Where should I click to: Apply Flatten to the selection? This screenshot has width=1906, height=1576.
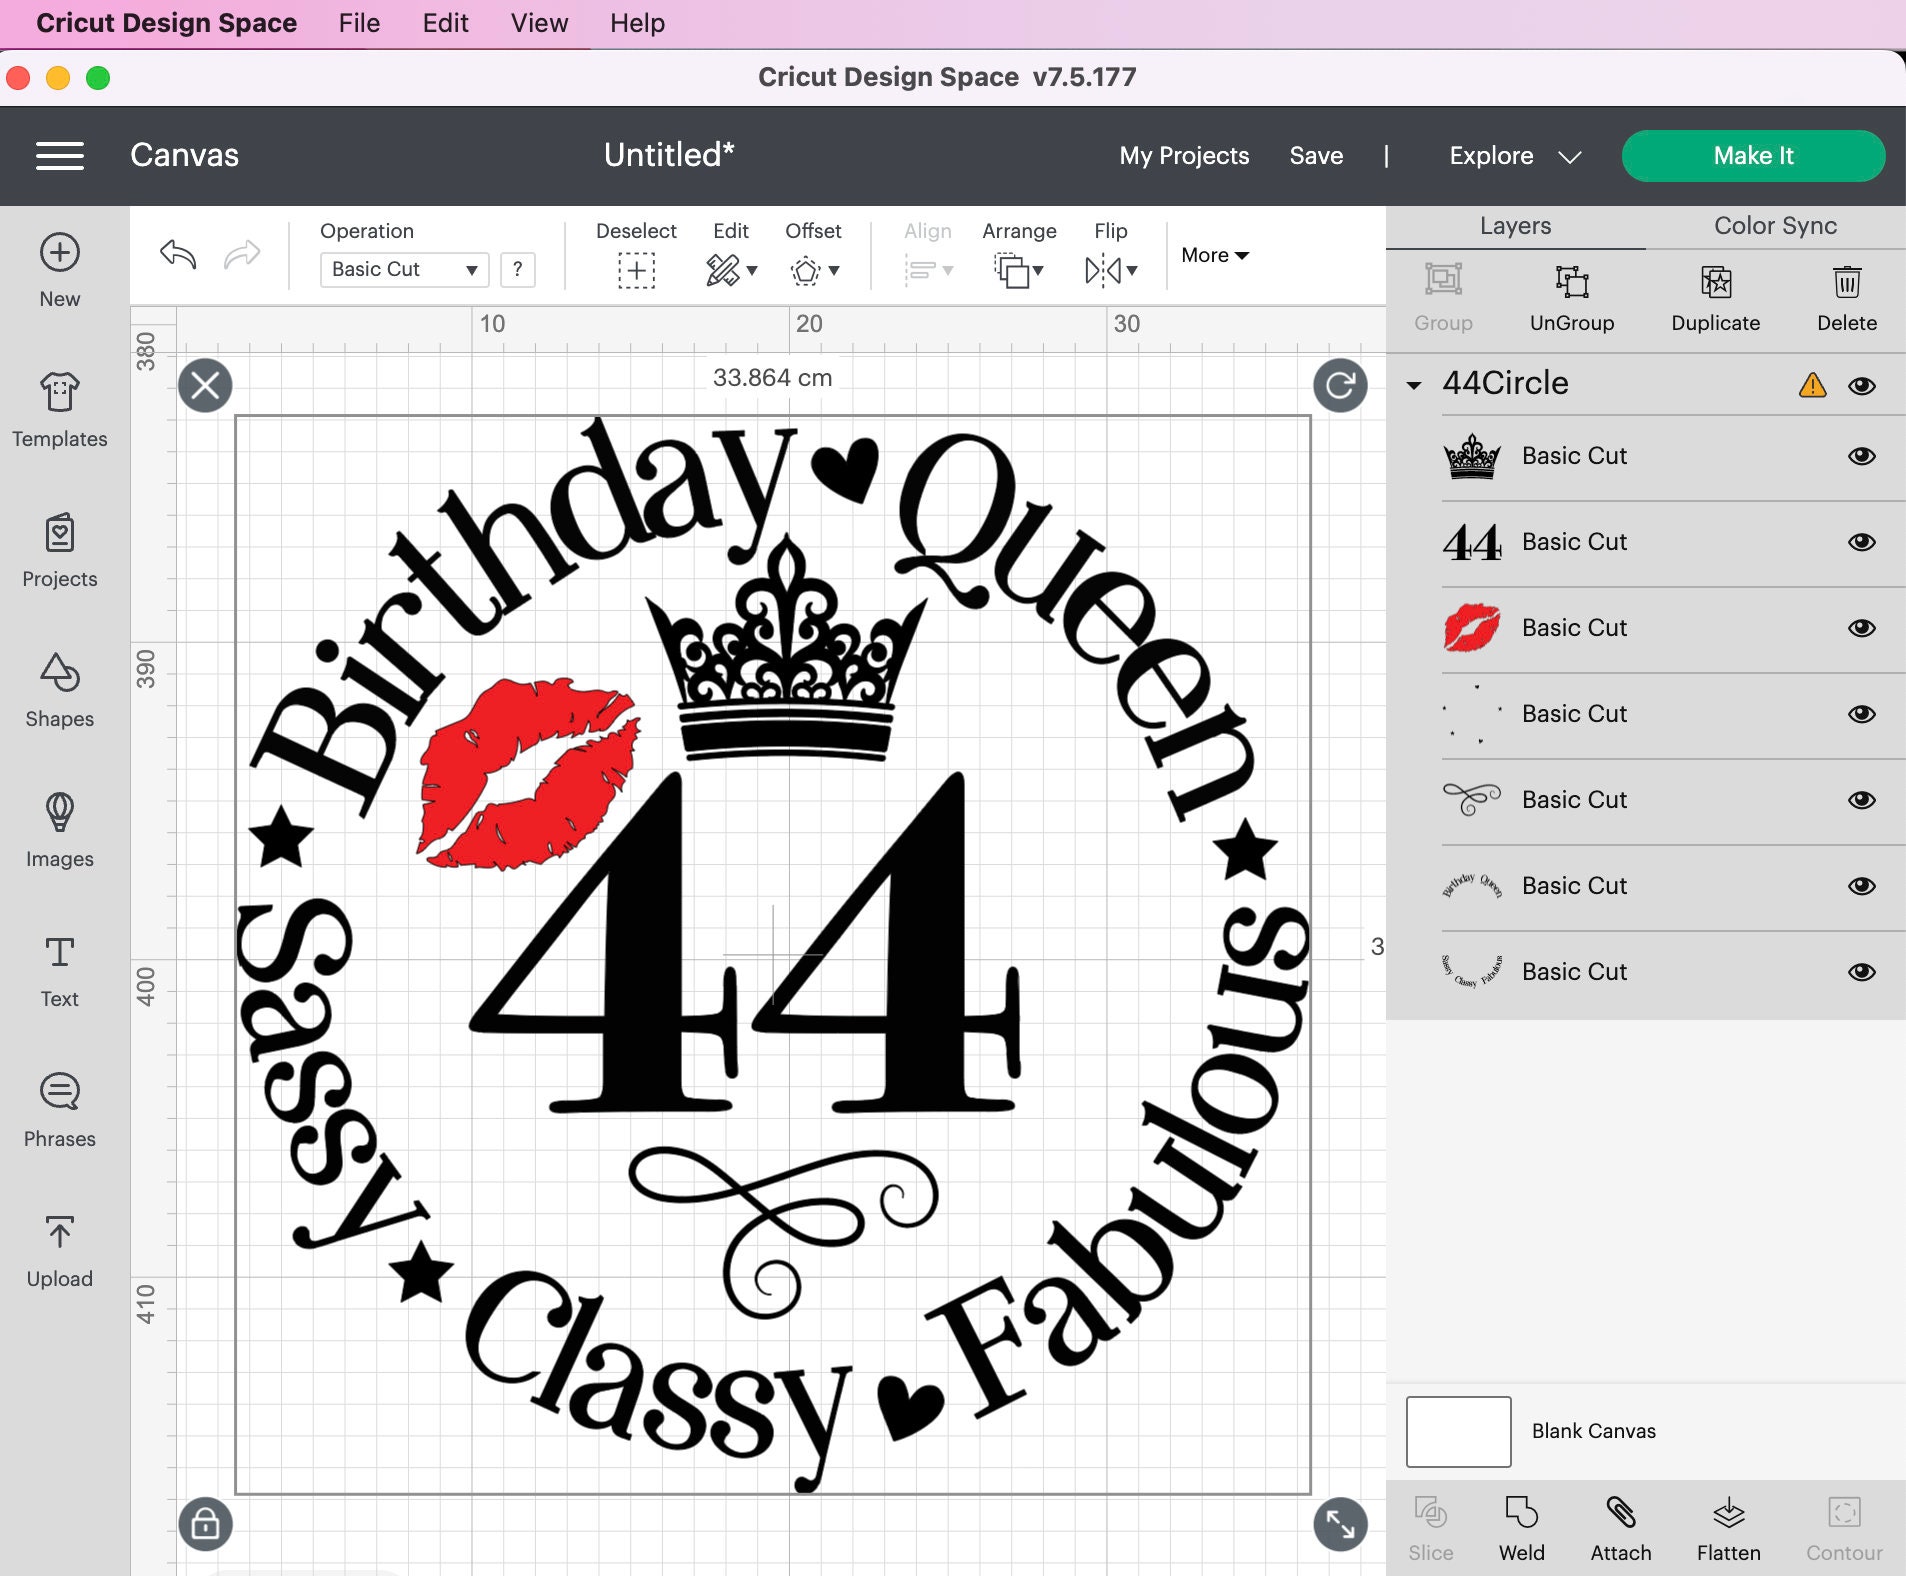(1729, 1525)
